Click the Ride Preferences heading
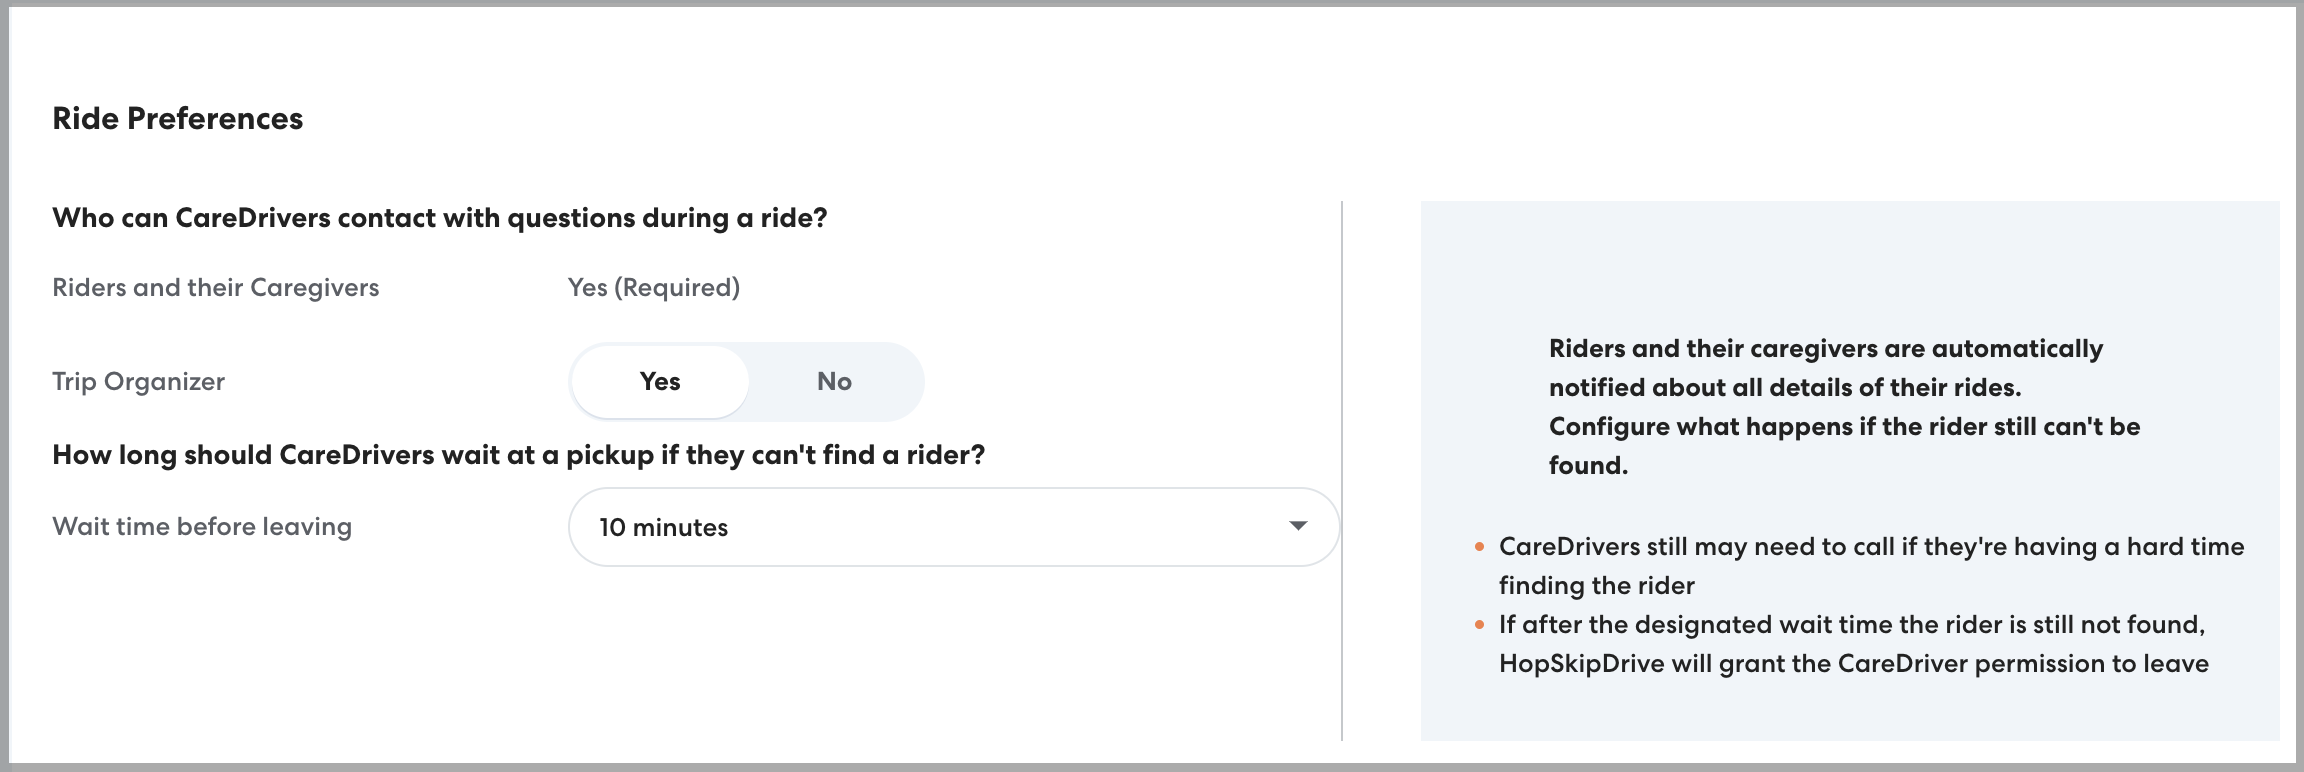The image size is (2304, 772). pyautogui.click(x=177, y=118)
